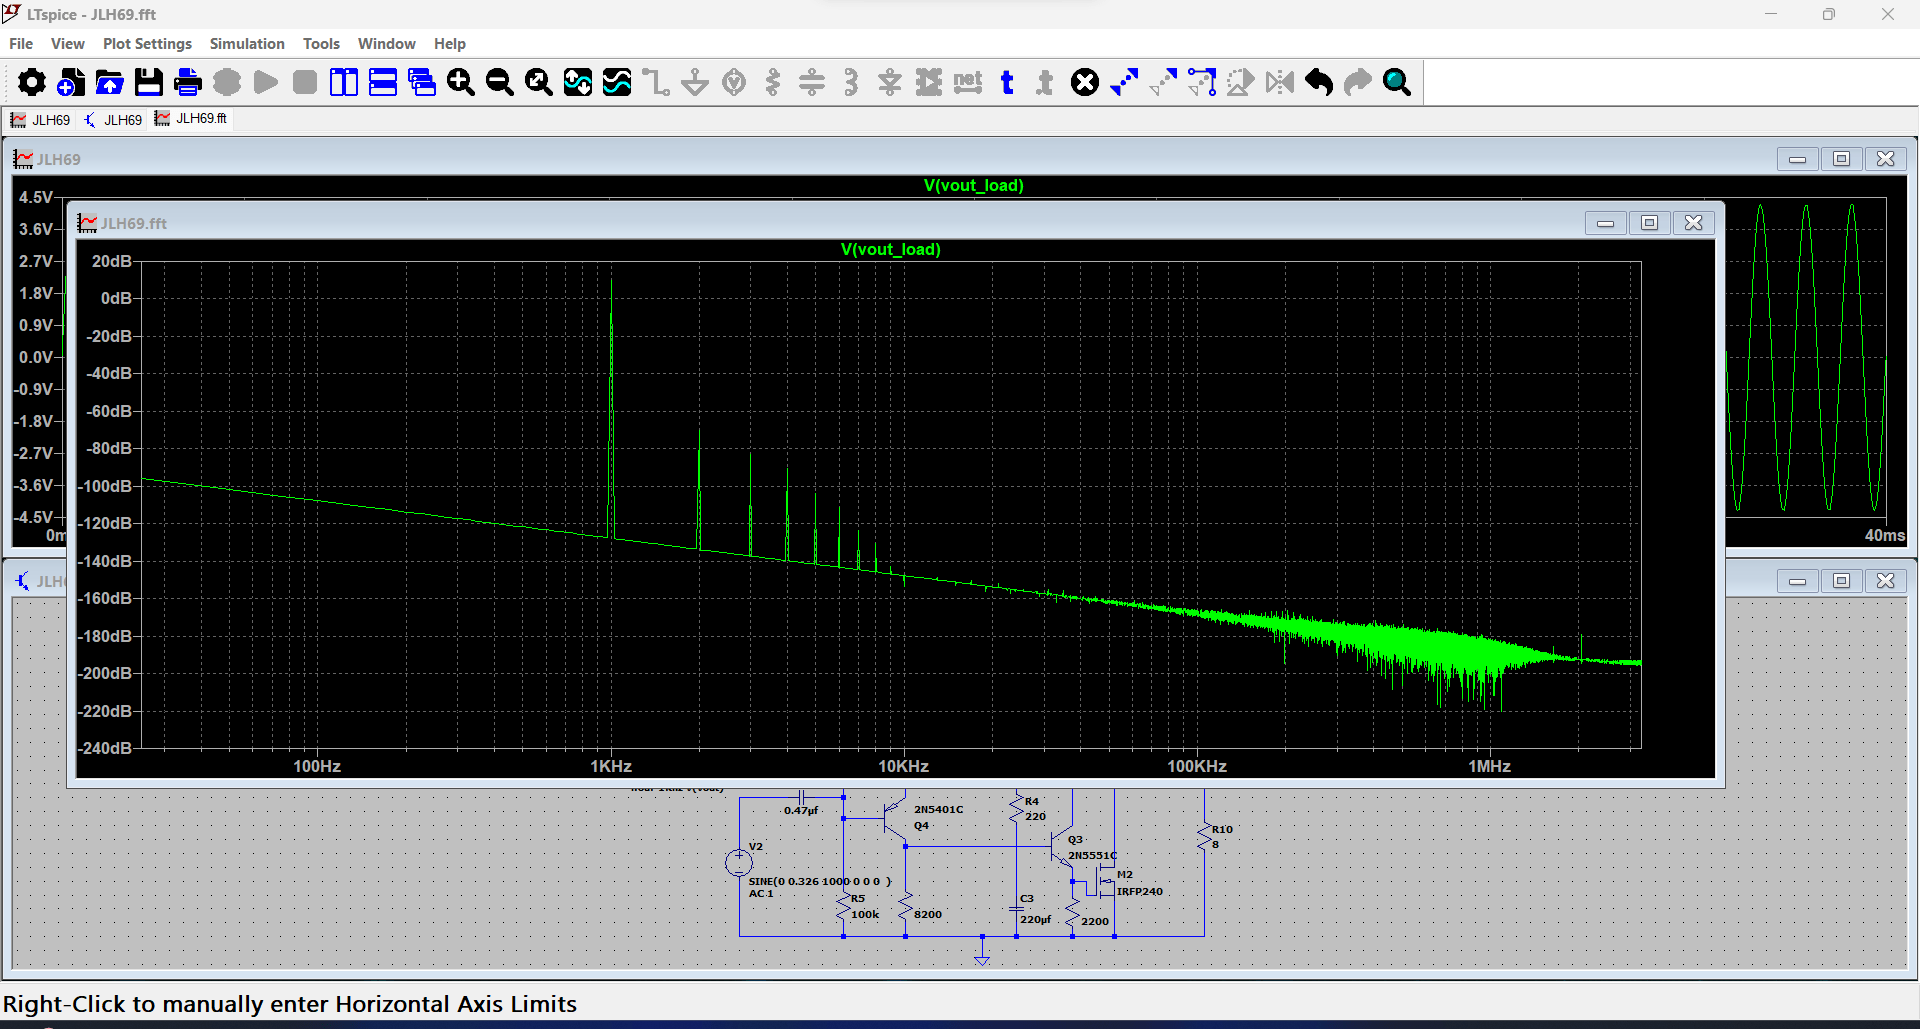Click the diode toolbar icon

click(x=890, y=82)
